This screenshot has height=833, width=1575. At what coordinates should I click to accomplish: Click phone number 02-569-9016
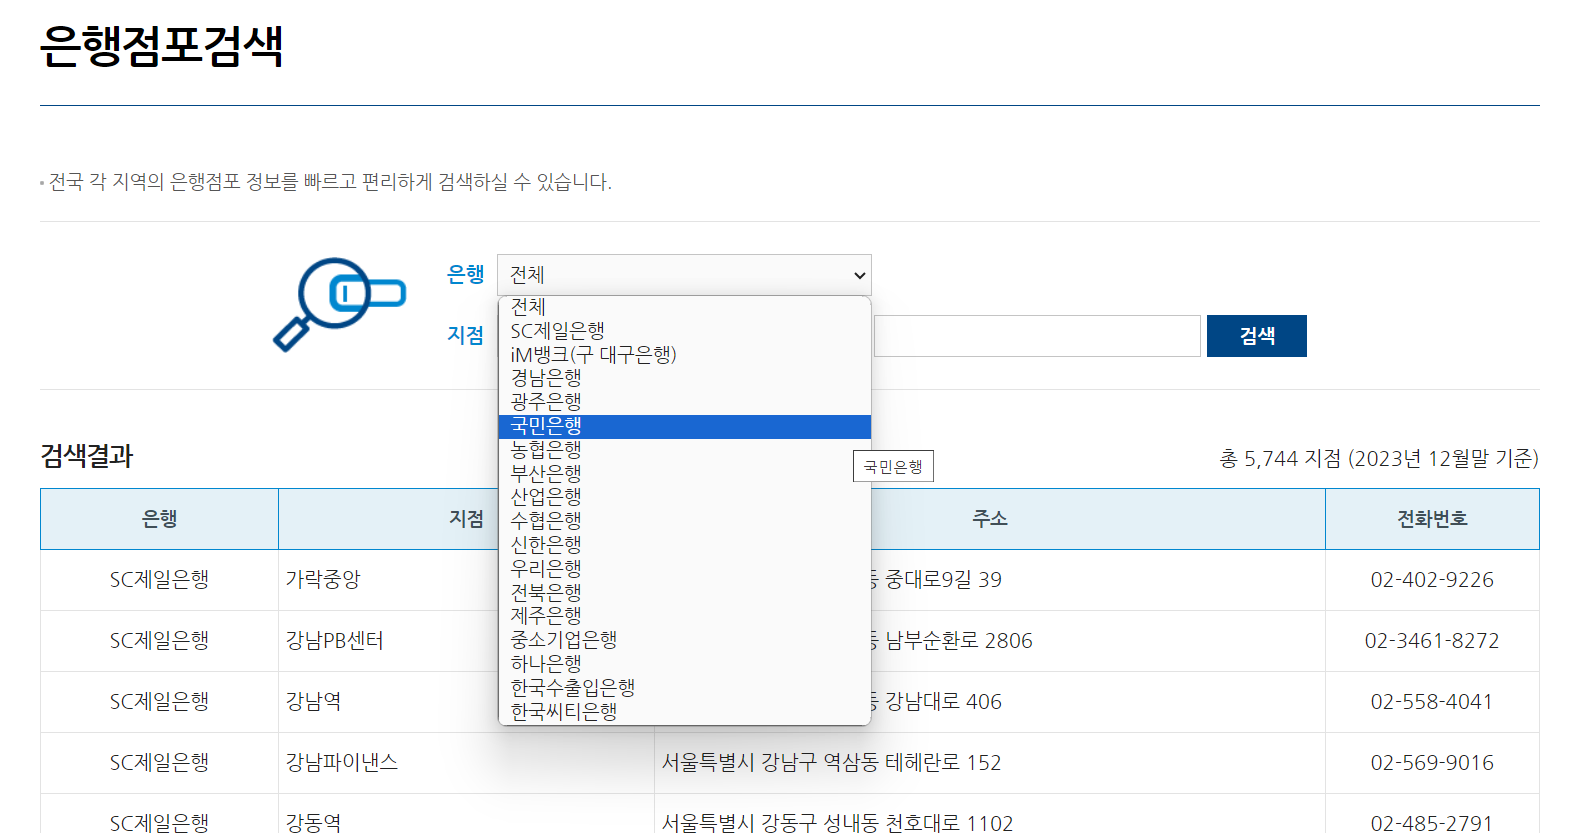pos(1432,763)
